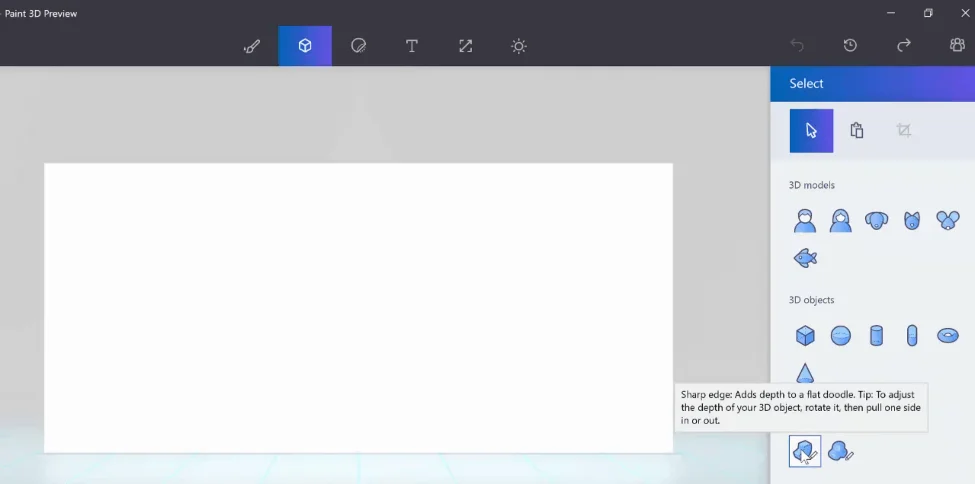Screen dimensions: 975x484
Task: Open the Canvas settings tab
Action: click(465, 46)
